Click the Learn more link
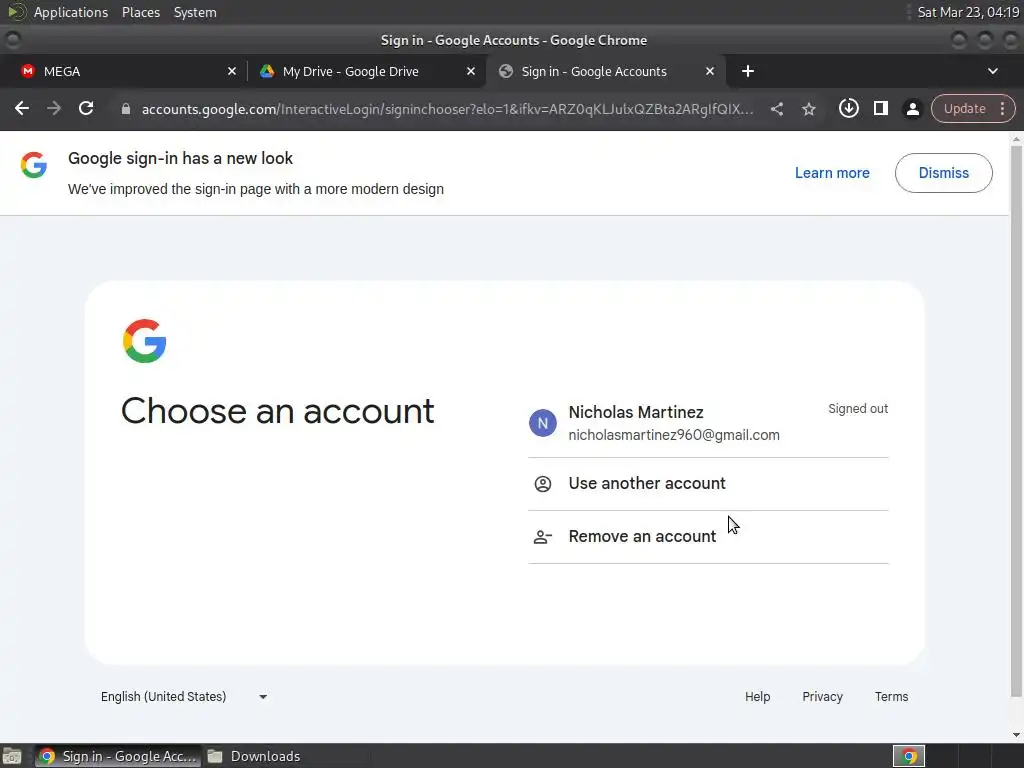 coord(832,173)
